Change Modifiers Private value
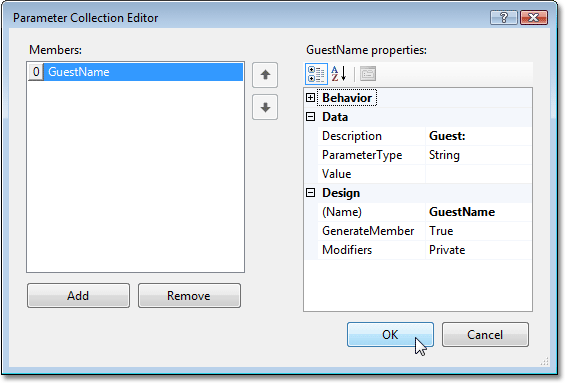565x383 pixels. pos(479,250)
